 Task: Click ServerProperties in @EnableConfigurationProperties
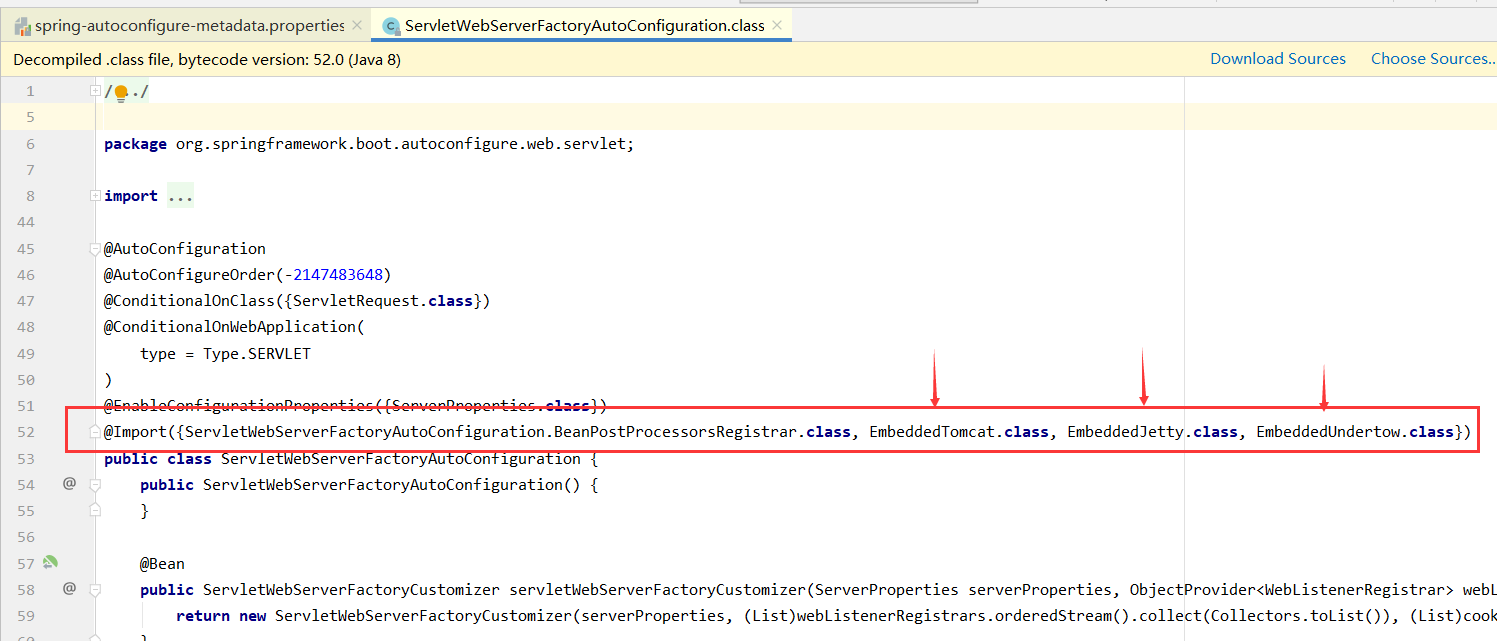tap(465, 405)
